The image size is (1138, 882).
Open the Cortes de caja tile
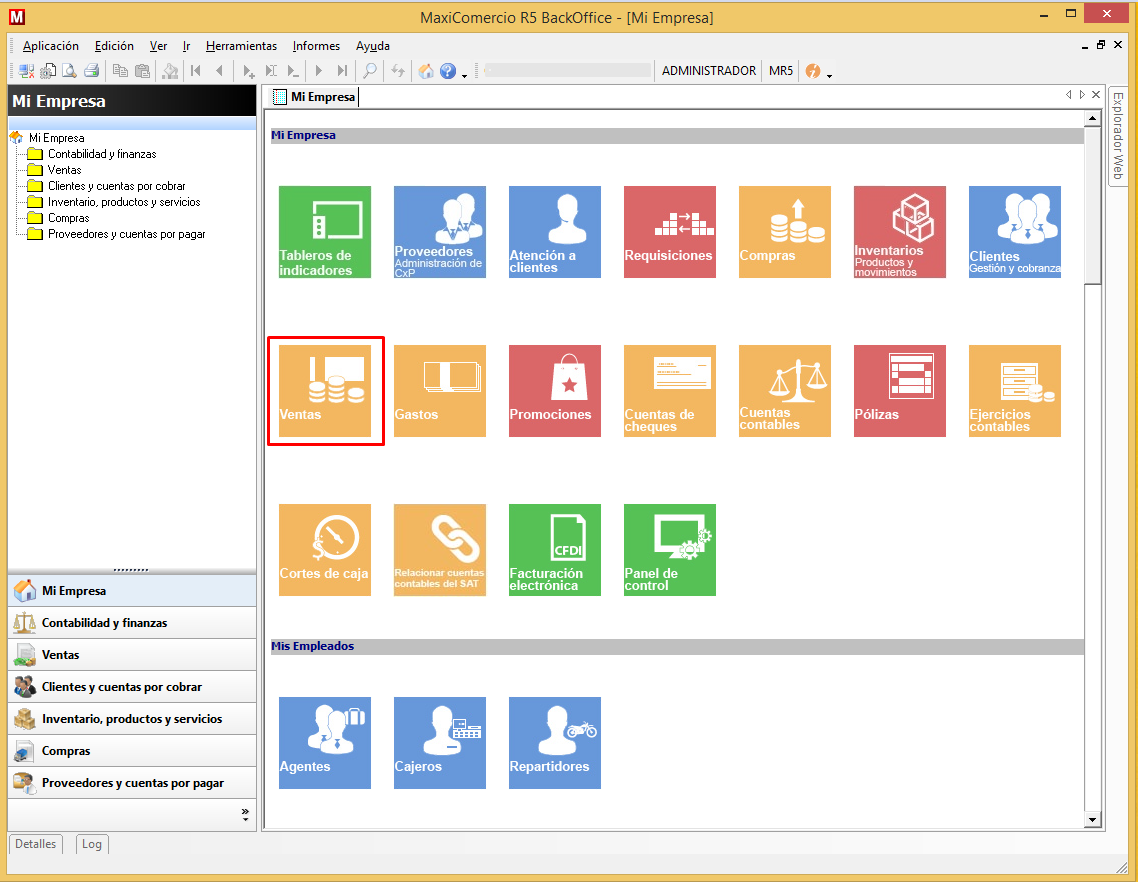(x=324, y=550)
